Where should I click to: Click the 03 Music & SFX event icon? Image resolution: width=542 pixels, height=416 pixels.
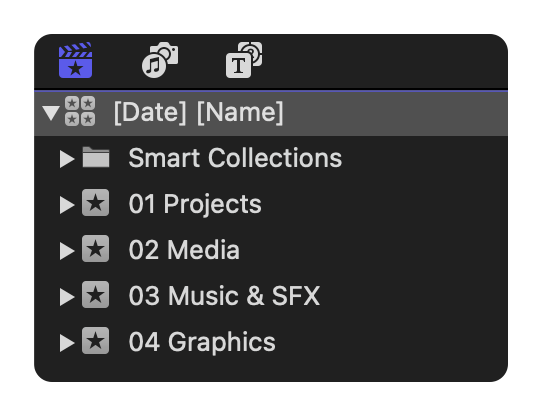[x=95, y=295]
